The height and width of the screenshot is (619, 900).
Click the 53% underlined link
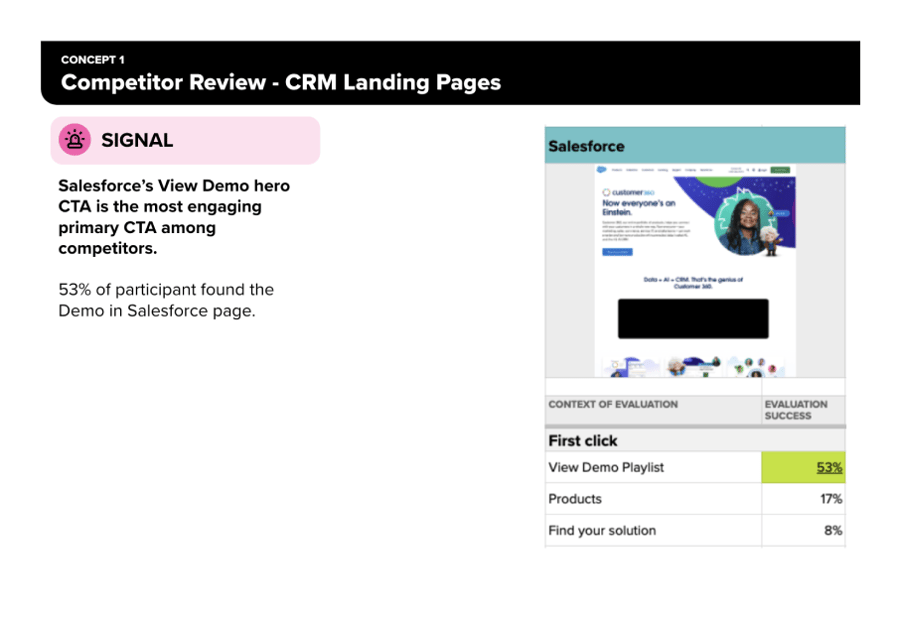(829, 467)
